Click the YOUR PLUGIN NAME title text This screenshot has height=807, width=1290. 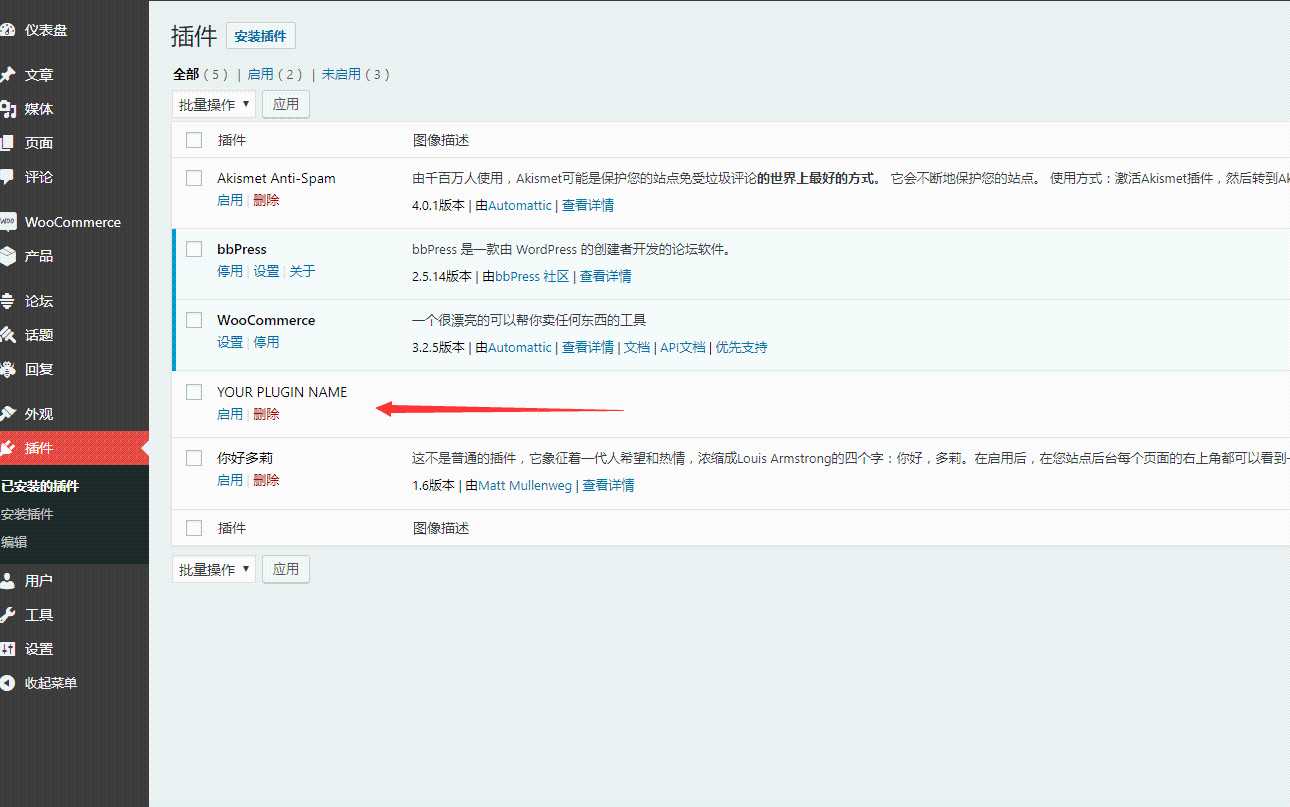tap(282, 392)
